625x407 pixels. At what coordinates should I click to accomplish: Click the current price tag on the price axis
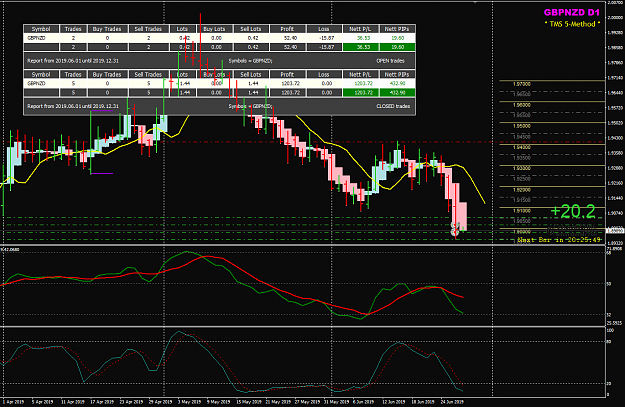point(615,230)
